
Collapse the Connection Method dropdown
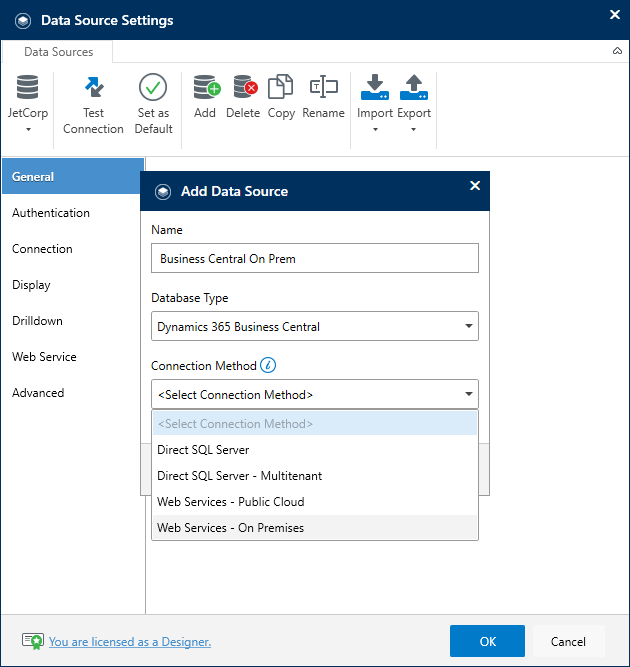(x=469, y=394)
